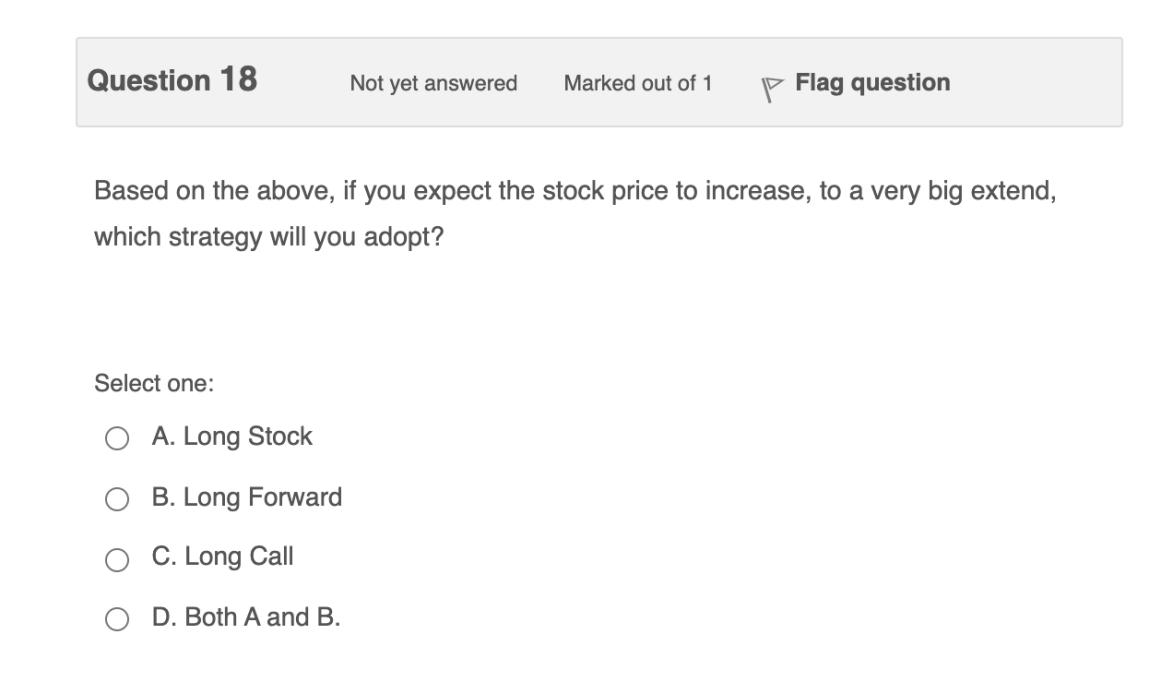Select the radio button for B. Long Forward
Image resolution: width=1173 pixels, height=694 pixels.
(119, 496)
